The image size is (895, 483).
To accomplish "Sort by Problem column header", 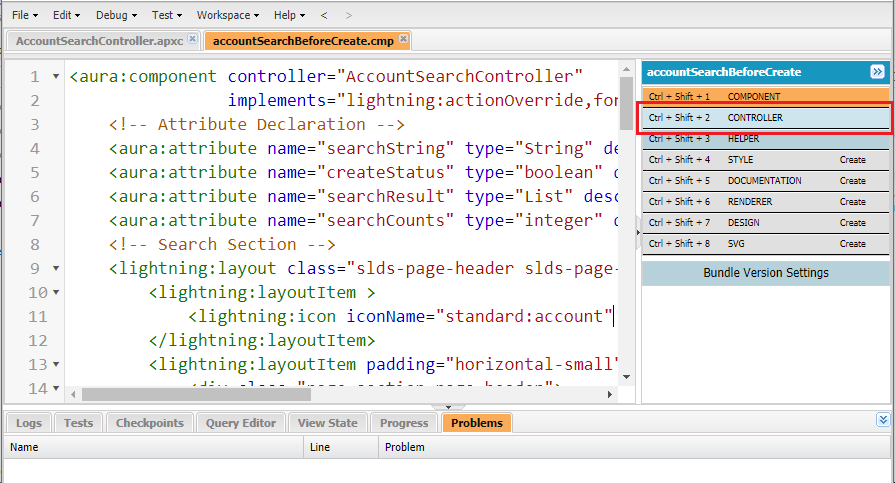I will pyautogui.click(x=634, y=447).
